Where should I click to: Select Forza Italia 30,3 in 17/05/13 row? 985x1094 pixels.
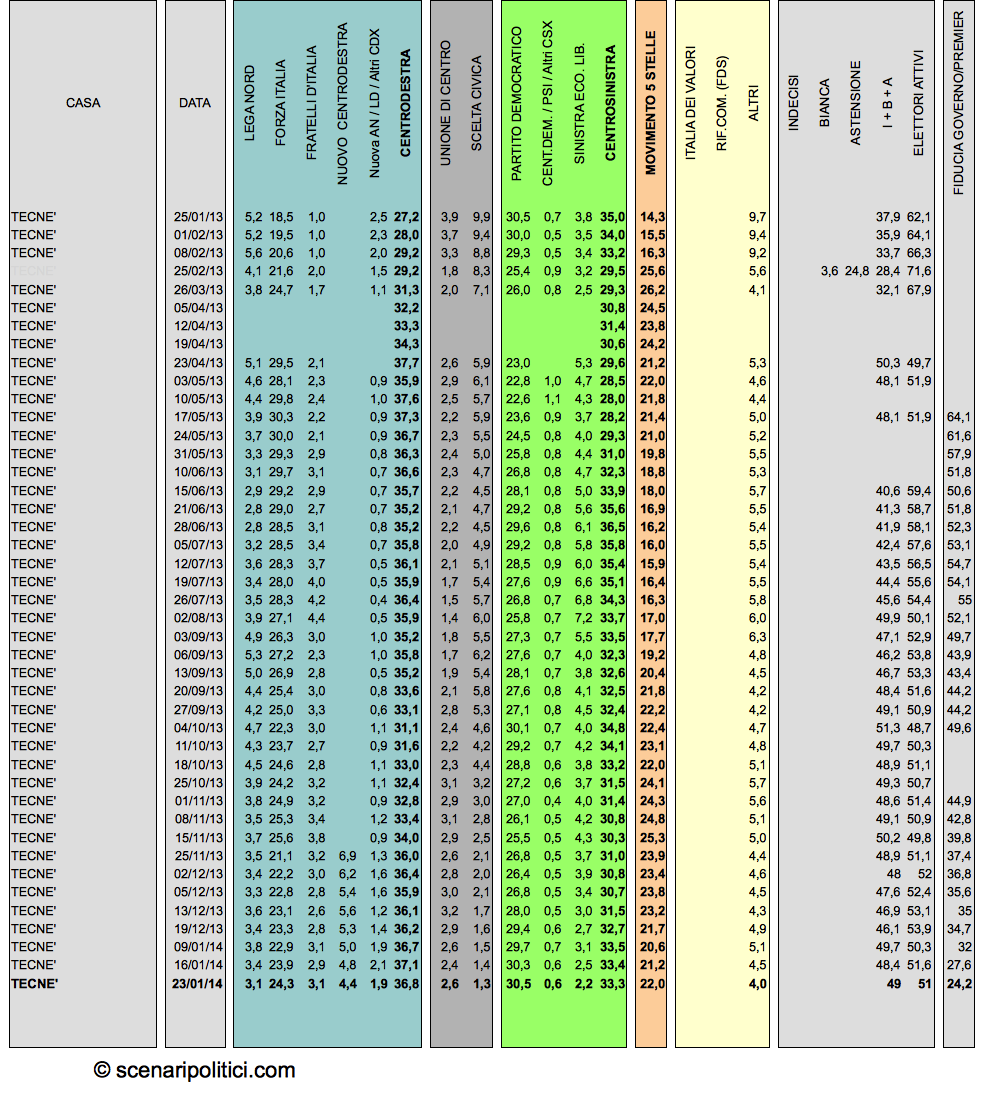pyautogui.click(x=281, y=417)
